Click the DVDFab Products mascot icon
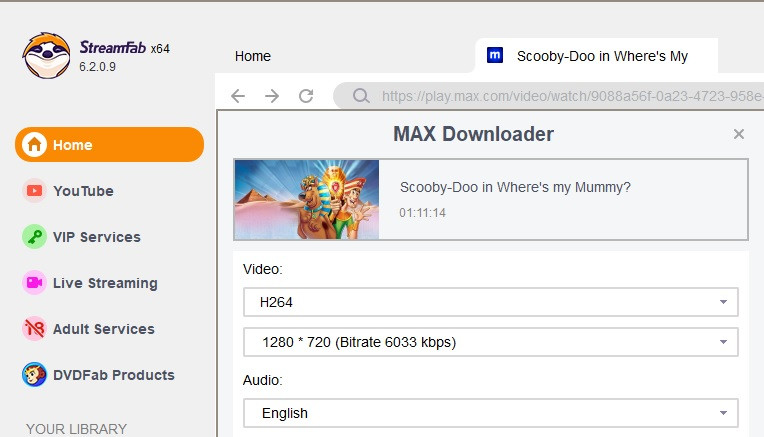 35,375
